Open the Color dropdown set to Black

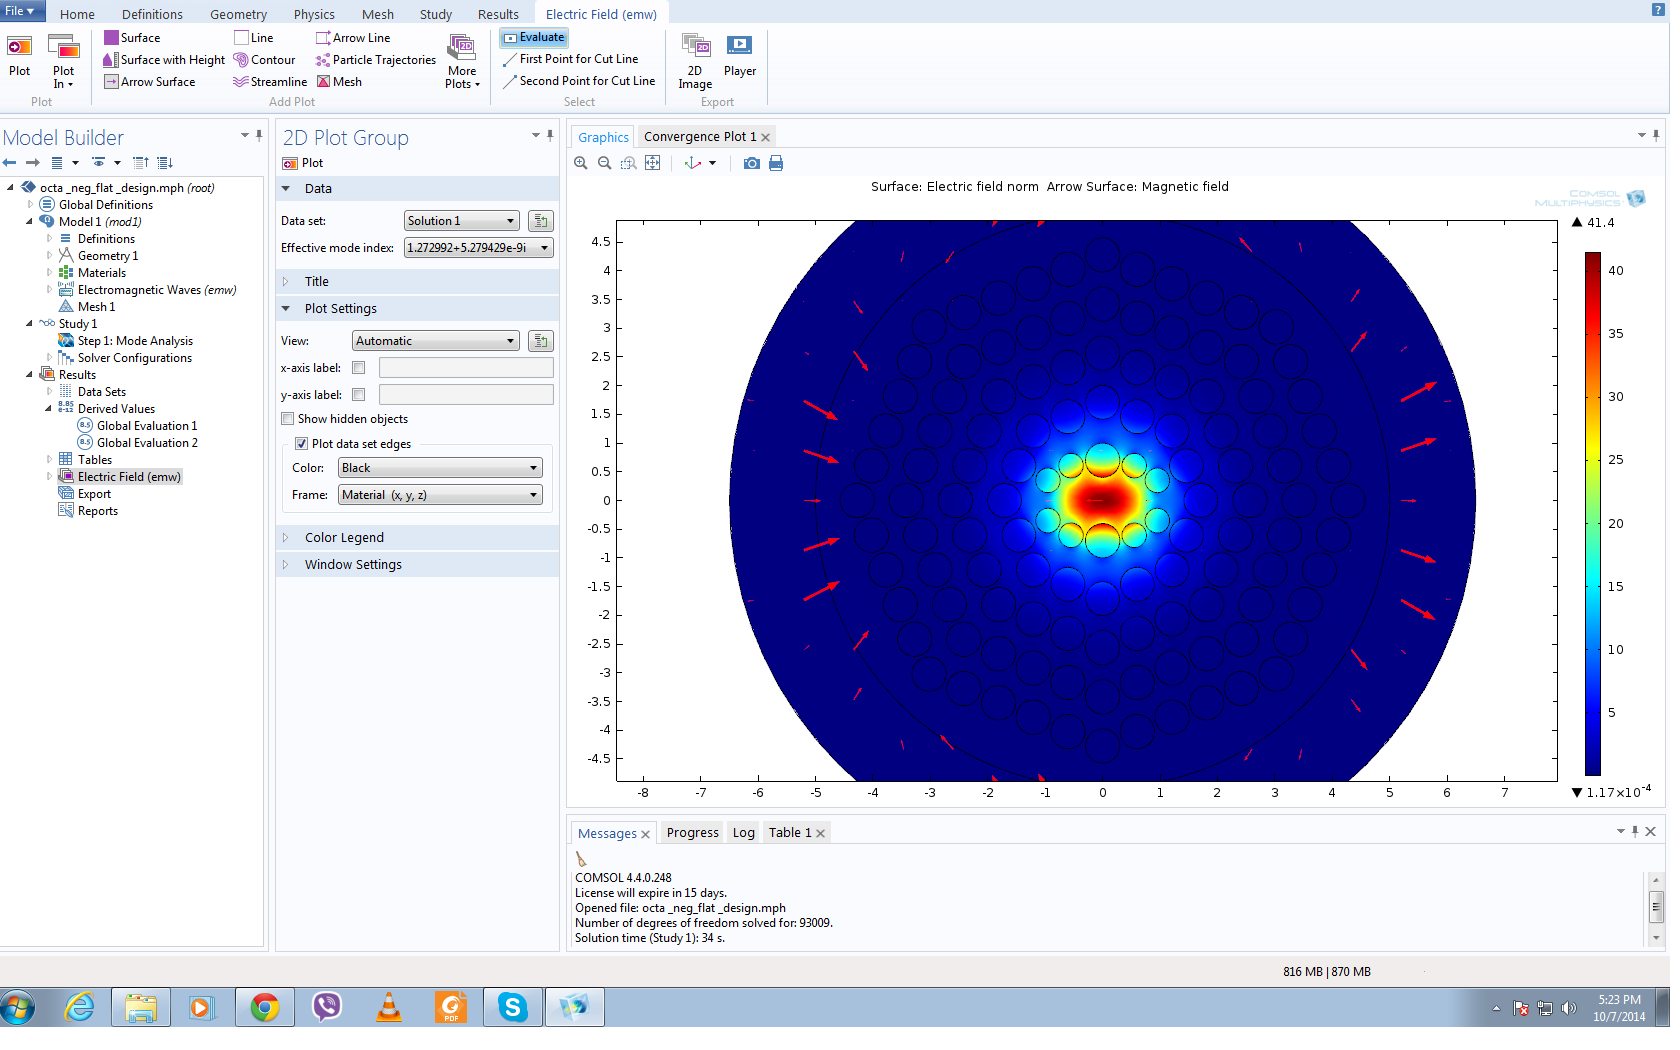(440, 468)
